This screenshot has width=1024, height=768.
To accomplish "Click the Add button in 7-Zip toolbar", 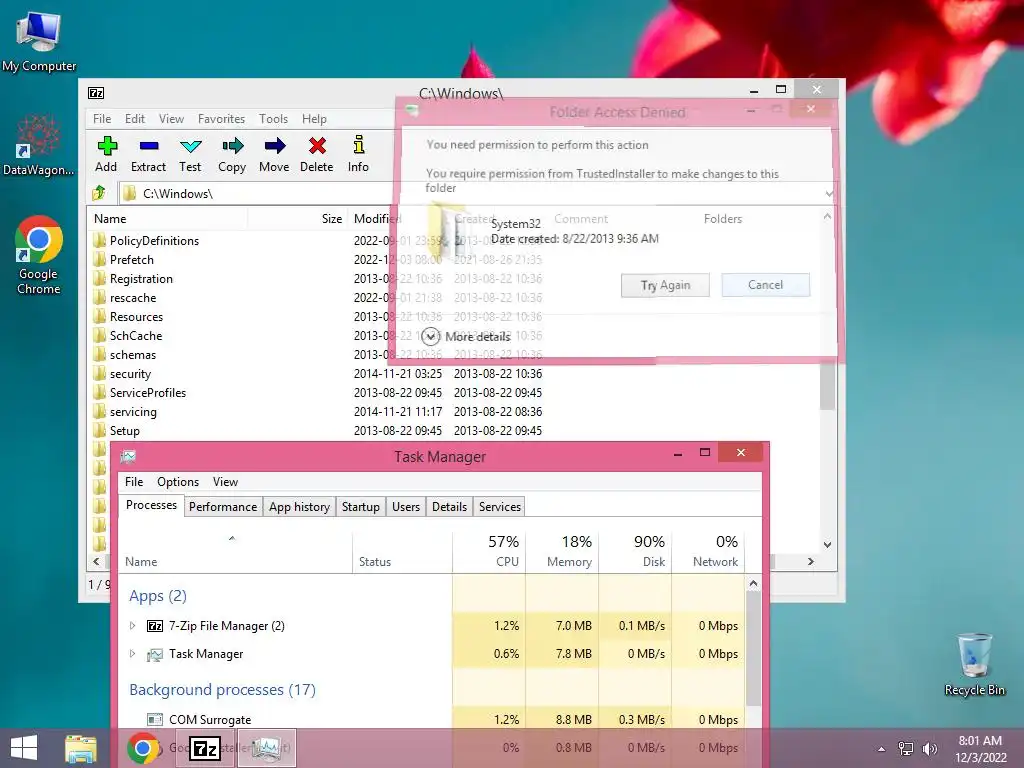I will point(106,155).
